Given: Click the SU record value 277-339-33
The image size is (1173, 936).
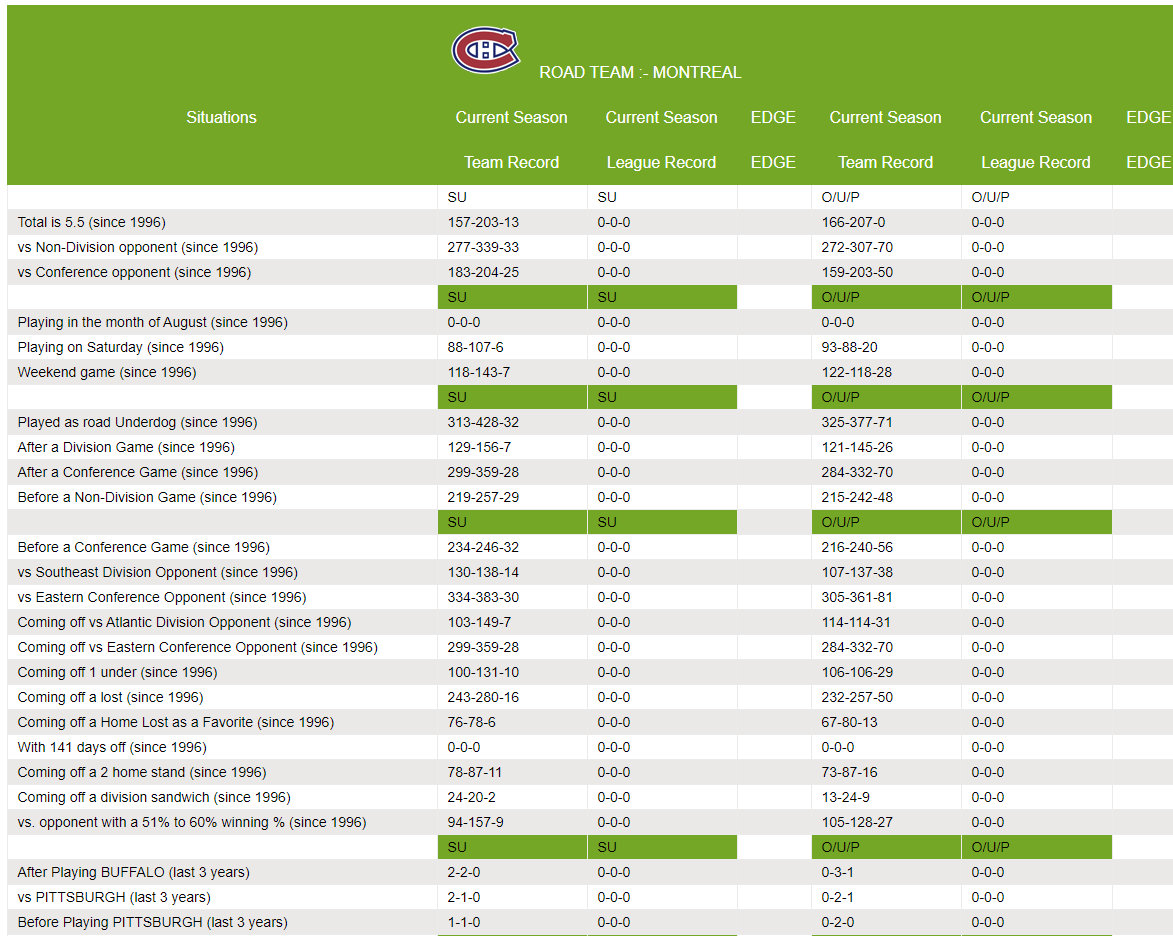Looking at the screenshot, I should tap(483, 247).
